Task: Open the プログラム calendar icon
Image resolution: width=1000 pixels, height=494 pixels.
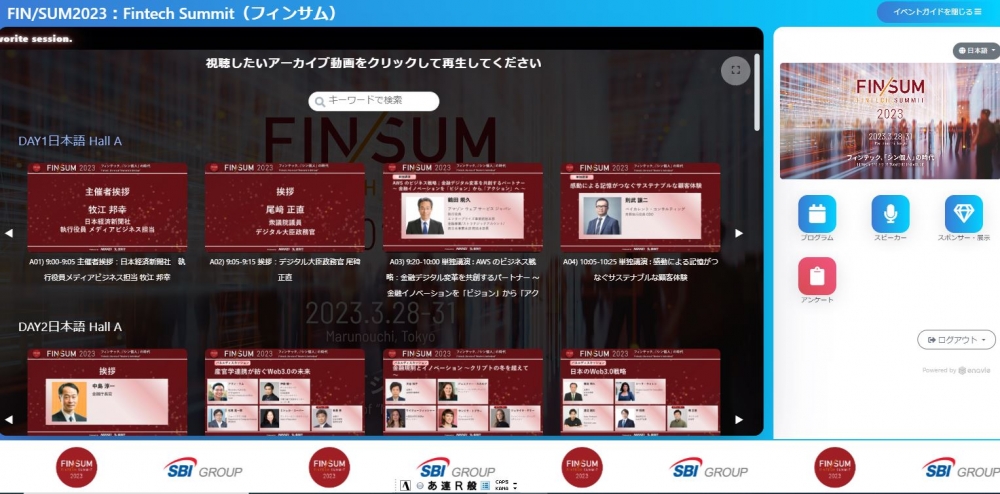Action: [x=817, y=214]
